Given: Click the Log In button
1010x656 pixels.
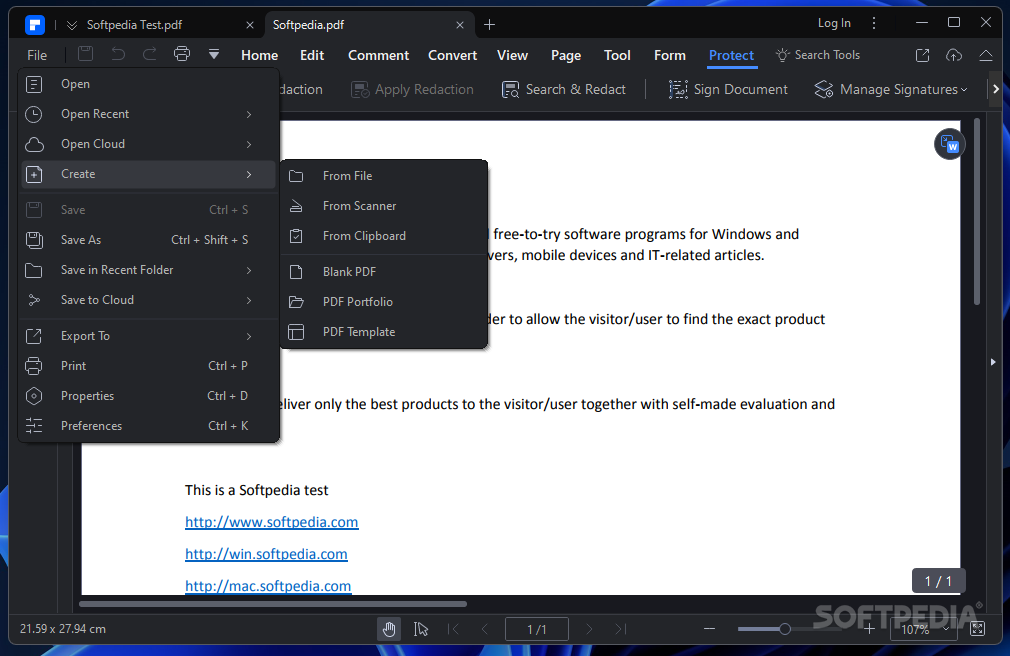Looking at the screenshot, I should click(x=834, y=23).
